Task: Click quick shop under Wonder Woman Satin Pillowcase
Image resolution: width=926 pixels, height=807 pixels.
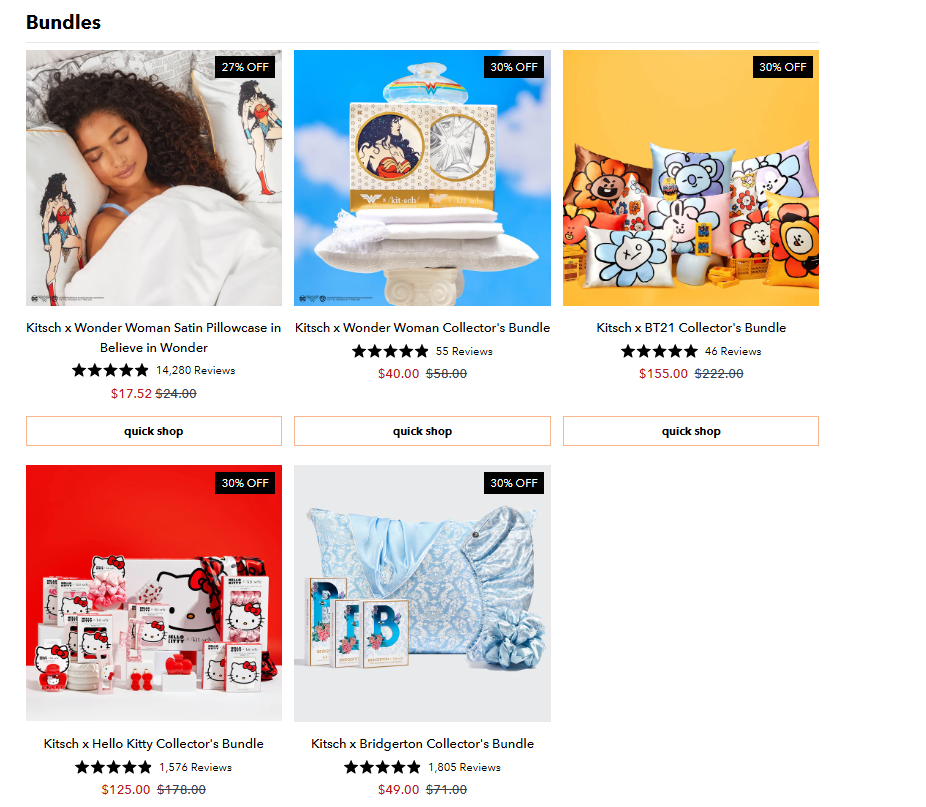Action: point(154,431)
